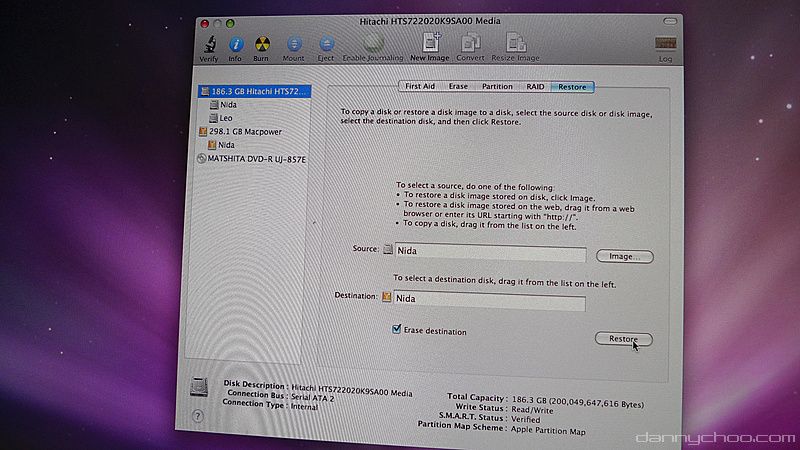Viewport: 800px width, 450px height.
Task: Click the Connection Bus Serial ATA 2 text
Action: point(312,397)
